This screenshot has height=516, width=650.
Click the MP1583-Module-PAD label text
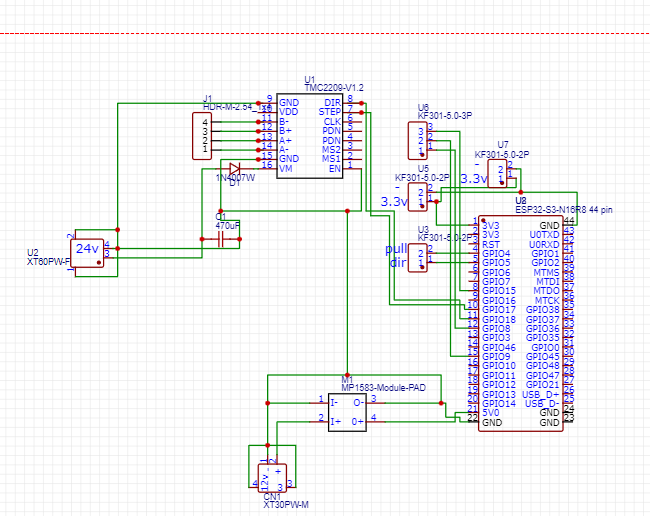(x=383, y=388)
